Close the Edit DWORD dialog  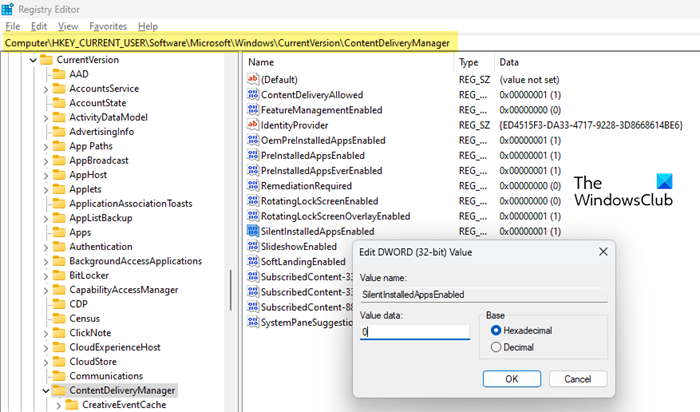pyautogui.click(x=603, y=252)
